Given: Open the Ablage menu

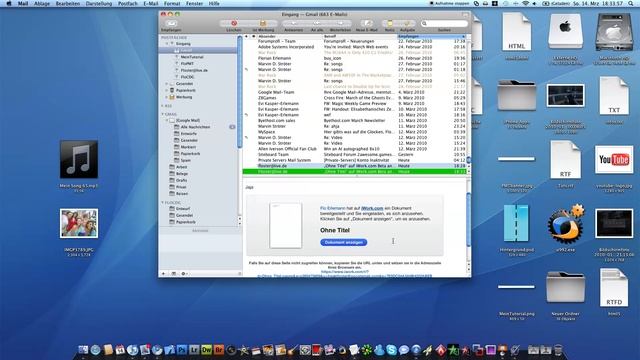Looking at the screenshot, I should point(42,3).
